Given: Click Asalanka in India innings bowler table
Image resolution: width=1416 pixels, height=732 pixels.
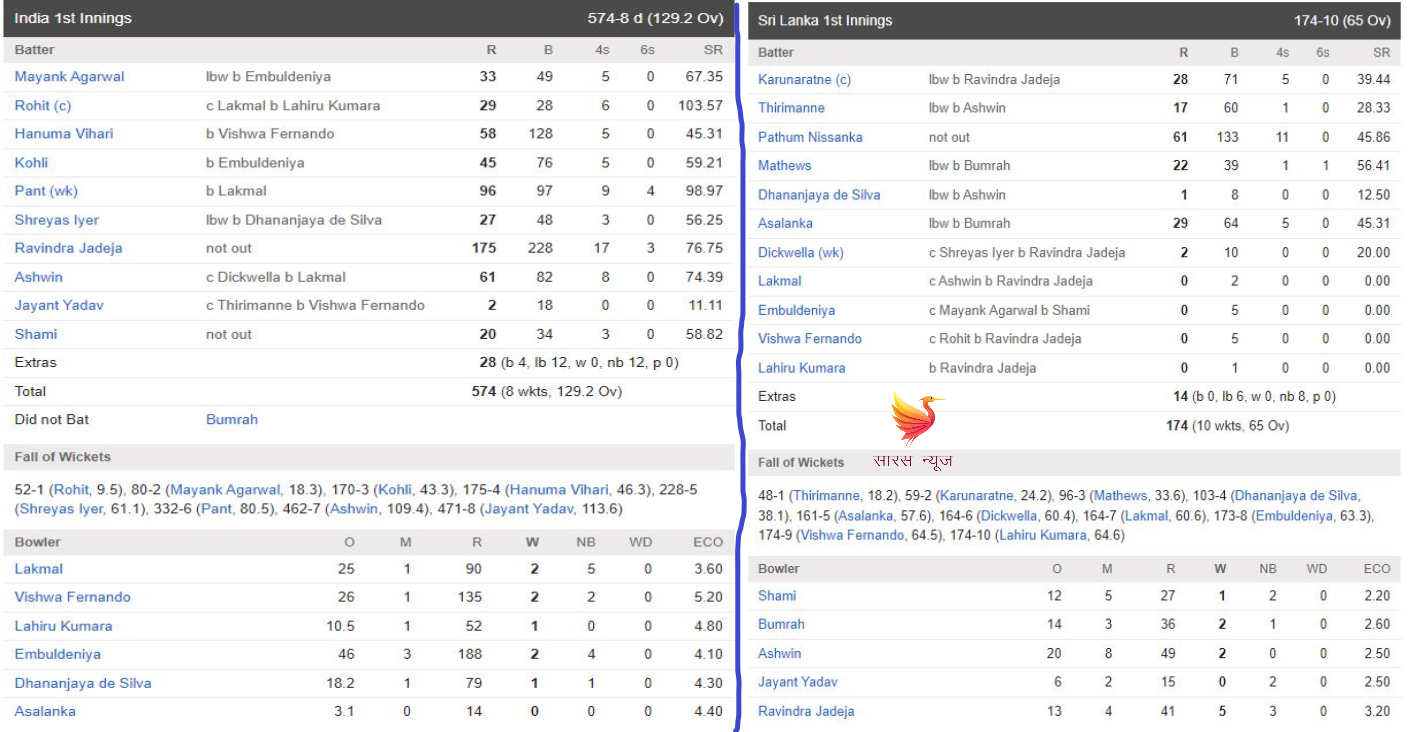Looking at the screenshot, I should (x=45, y=711).
